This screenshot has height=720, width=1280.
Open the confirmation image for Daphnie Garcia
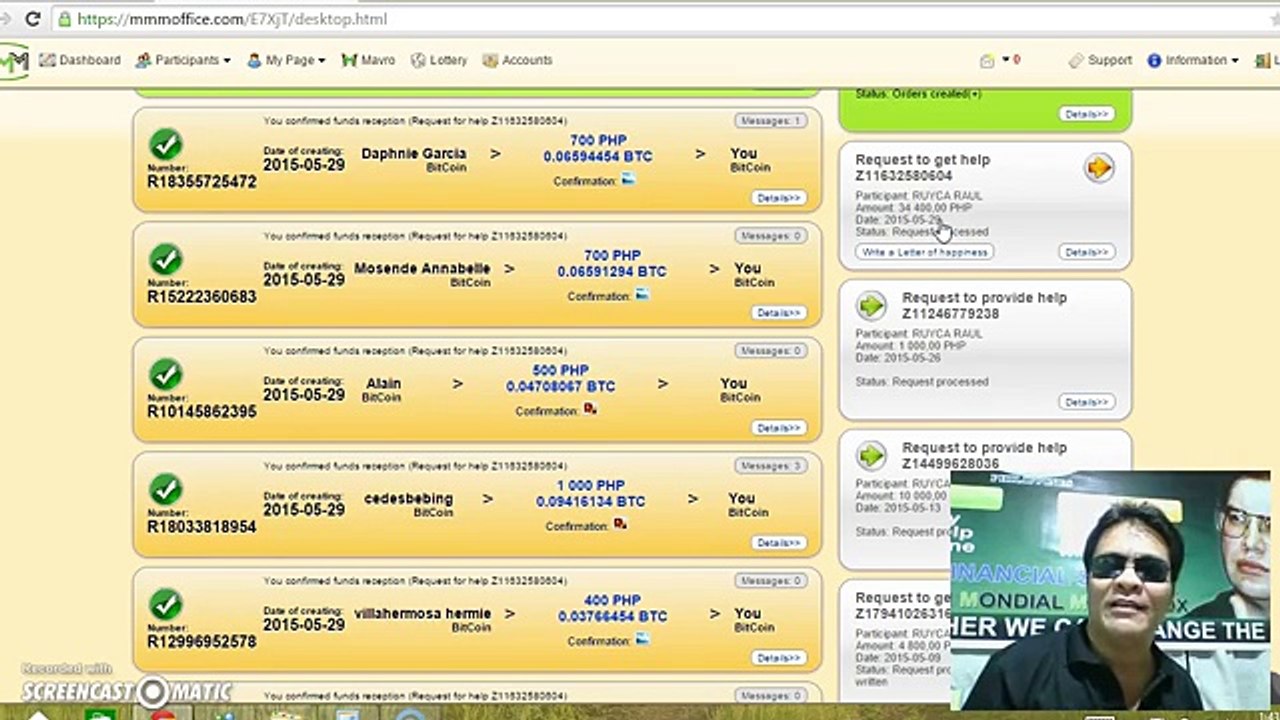[x=628, y=180]
